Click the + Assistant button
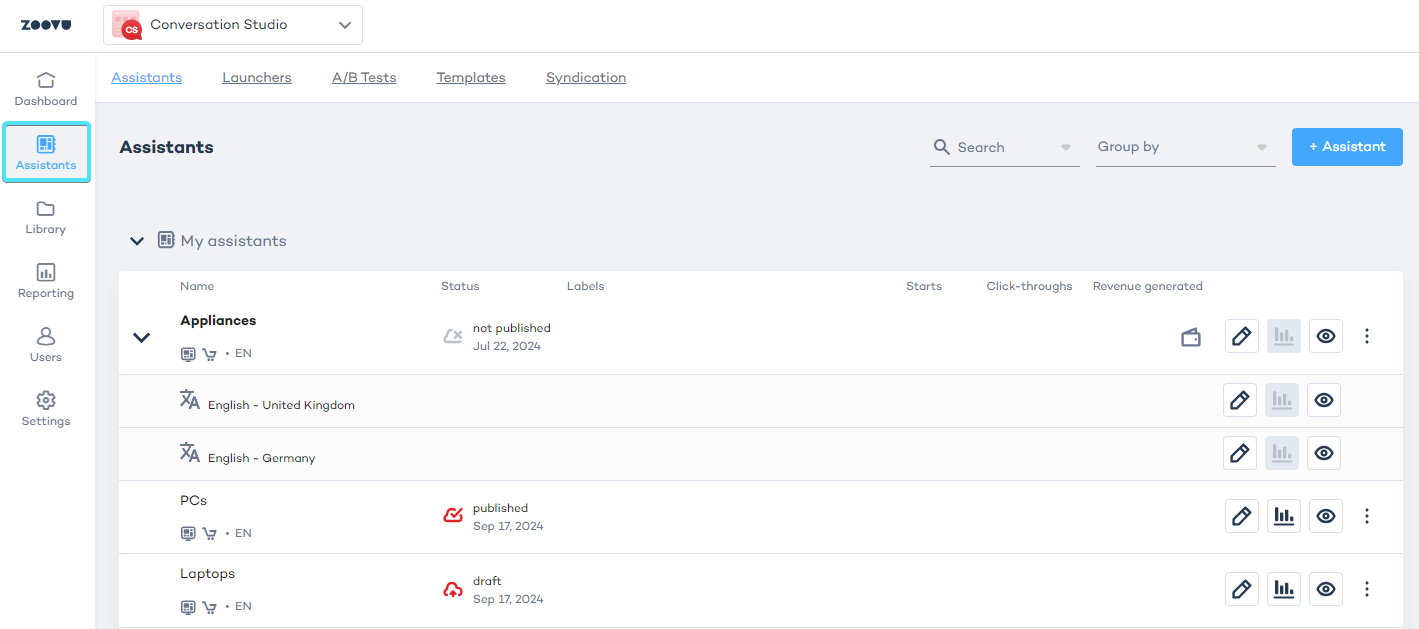The width and height of the screenshot is (1419, 629). [x=1347, y=146]
